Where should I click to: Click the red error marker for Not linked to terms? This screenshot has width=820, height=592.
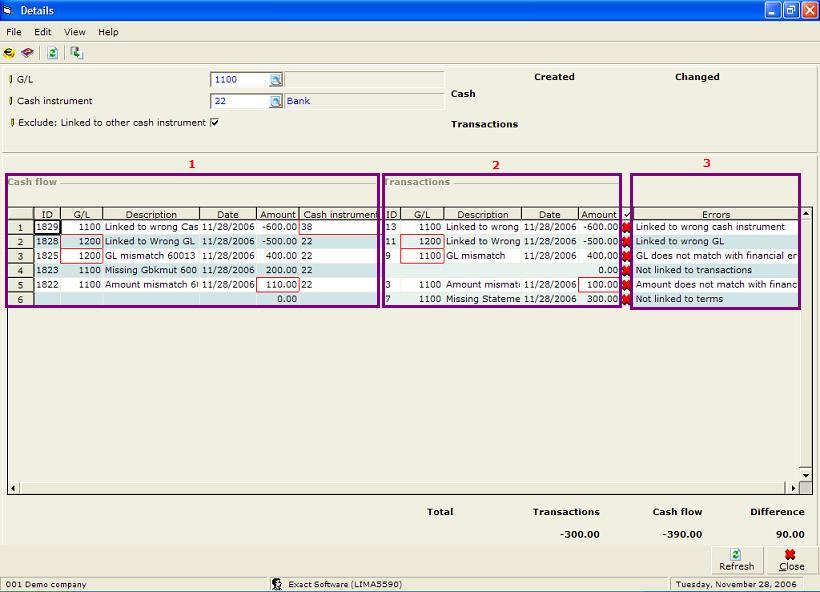click(x=627, y=297)
